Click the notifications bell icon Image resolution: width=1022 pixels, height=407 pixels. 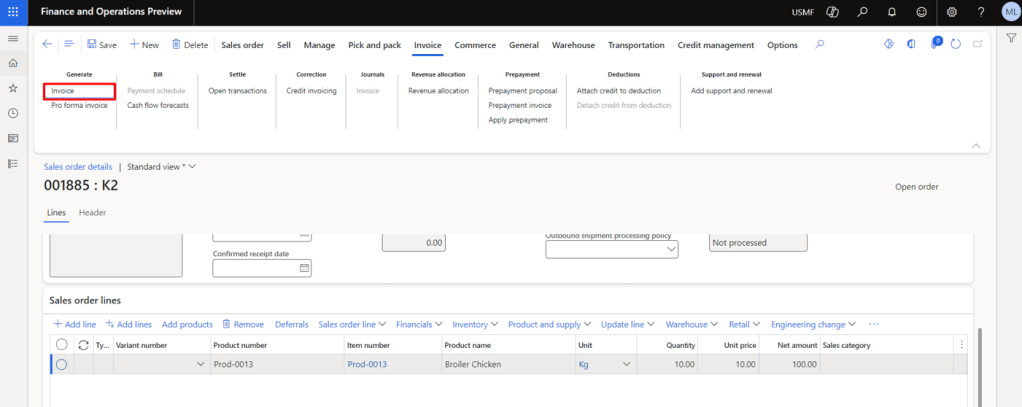point(891,12)
